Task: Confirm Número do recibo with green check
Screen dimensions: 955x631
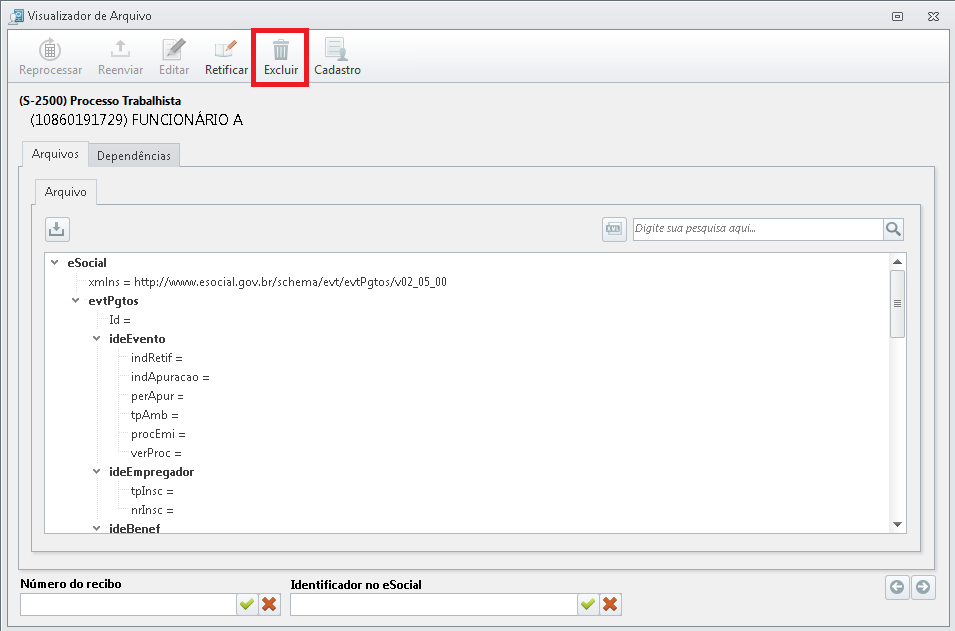Action: (247, 604)
